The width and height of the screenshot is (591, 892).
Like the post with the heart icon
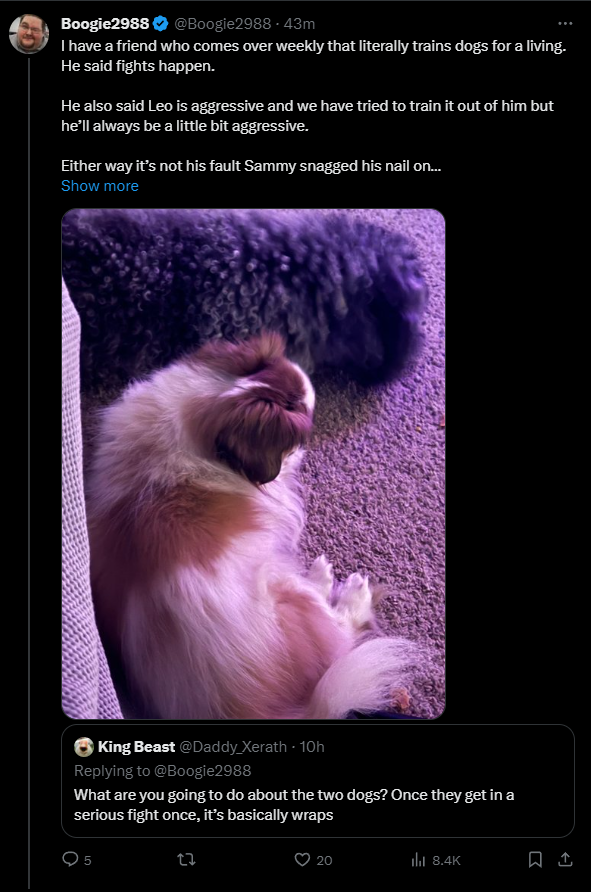pyautogui.click(x=302, y=859)
